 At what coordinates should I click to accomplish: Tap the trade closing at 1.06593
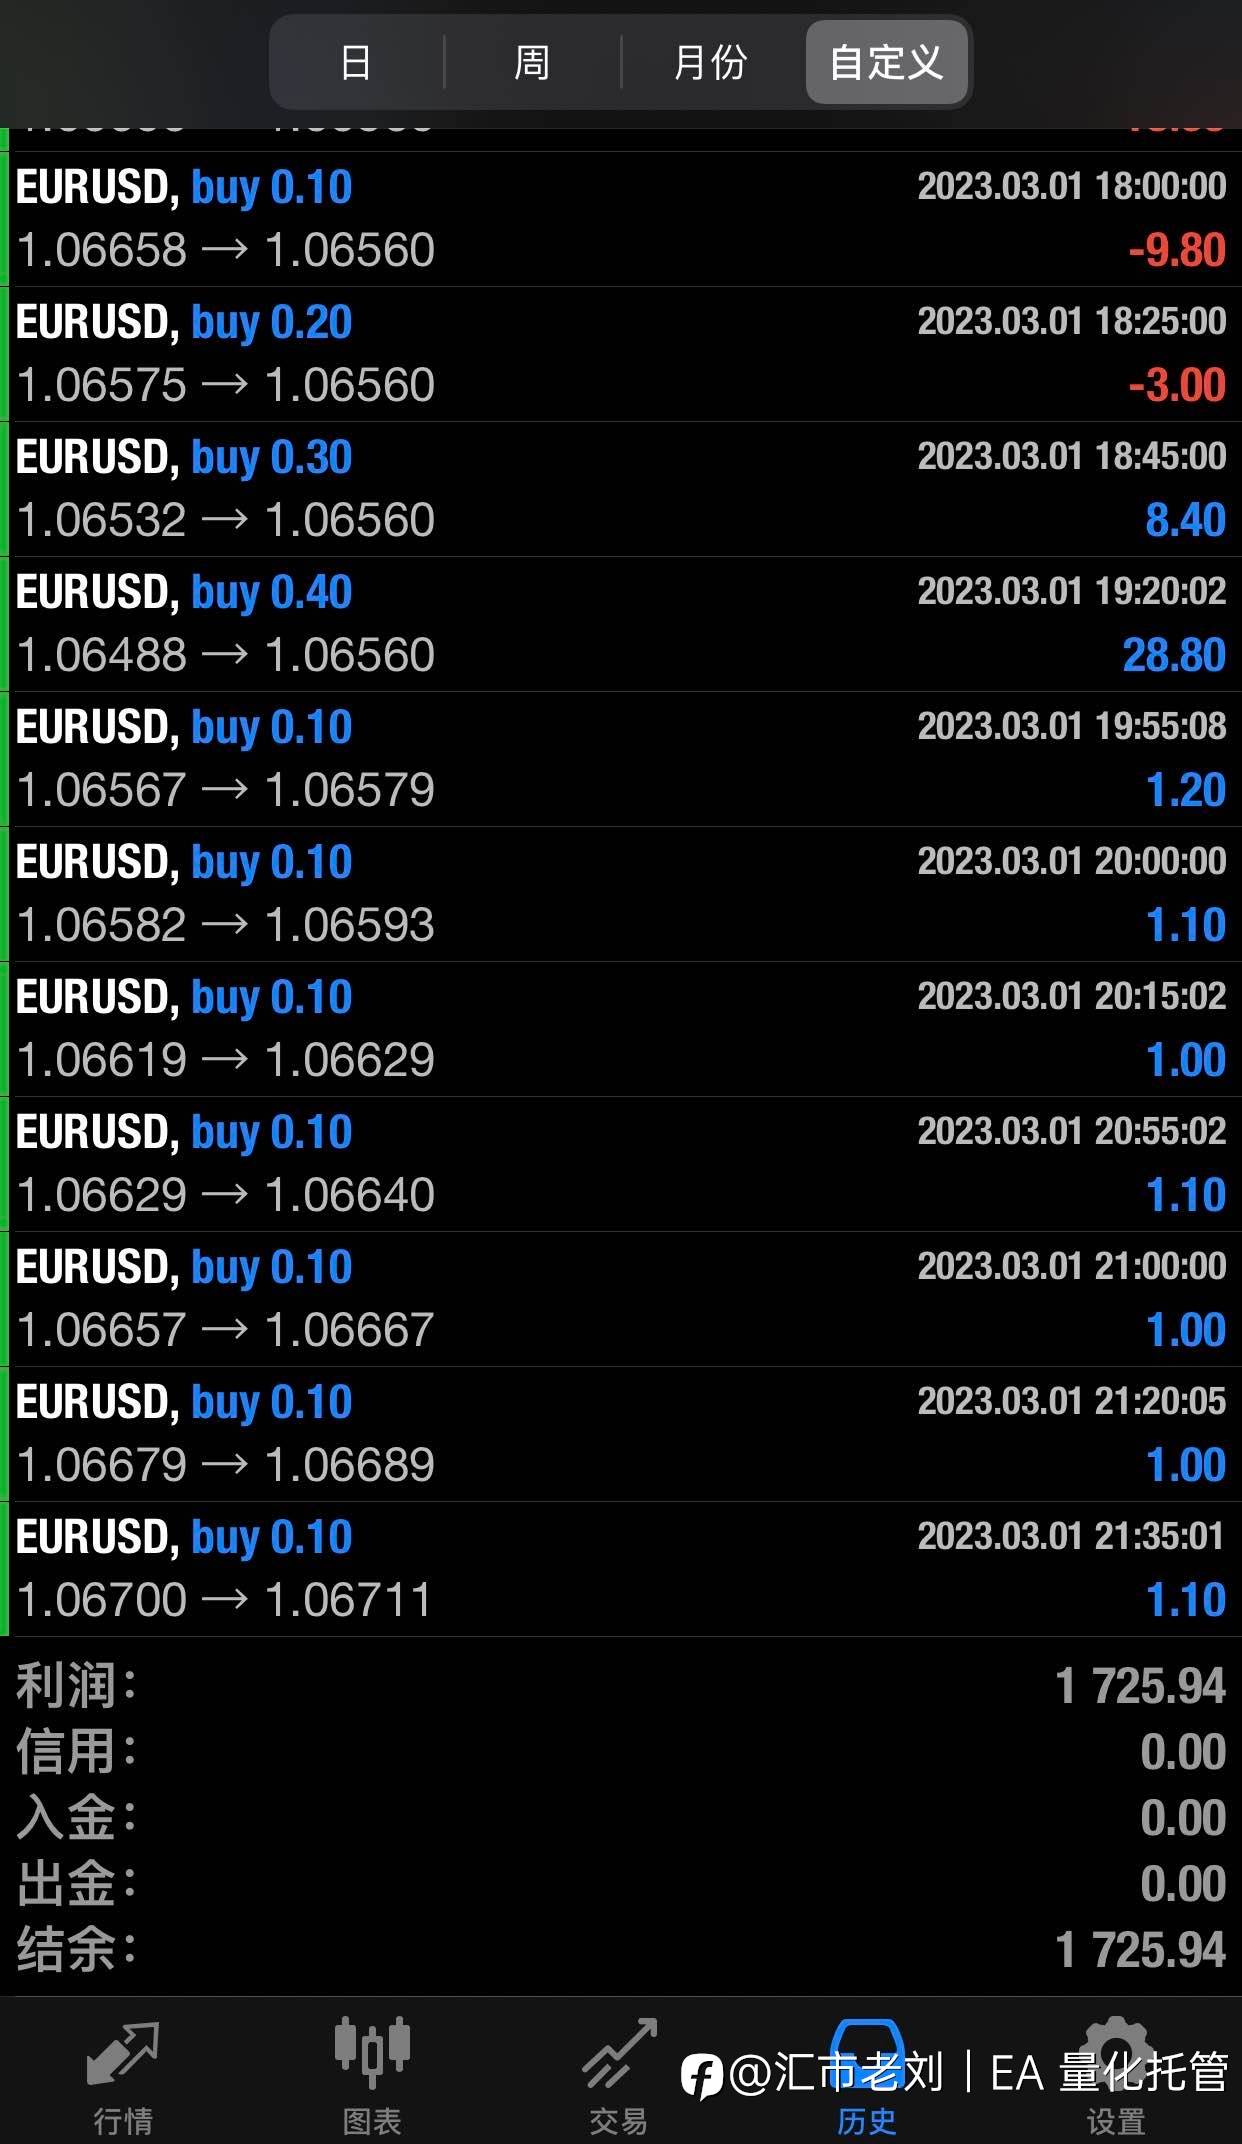(620, 894)
